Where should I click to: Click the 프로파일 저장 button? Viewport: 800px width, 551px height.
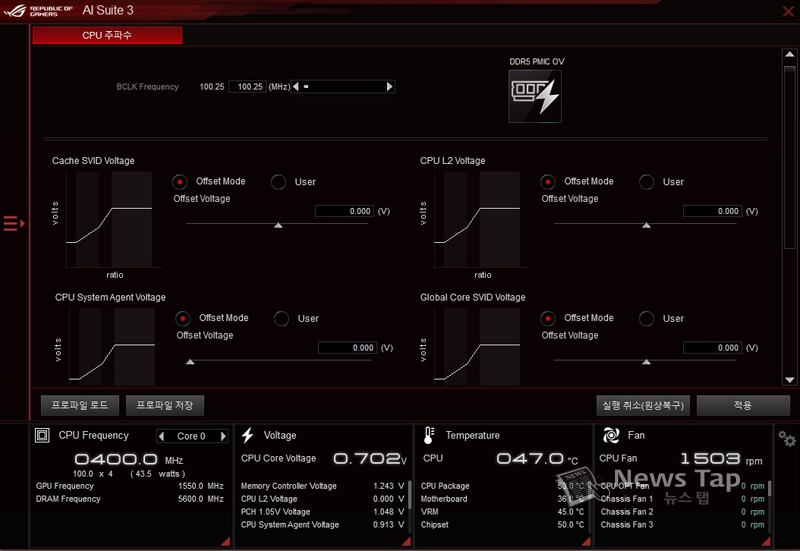[x=165, y=405]
